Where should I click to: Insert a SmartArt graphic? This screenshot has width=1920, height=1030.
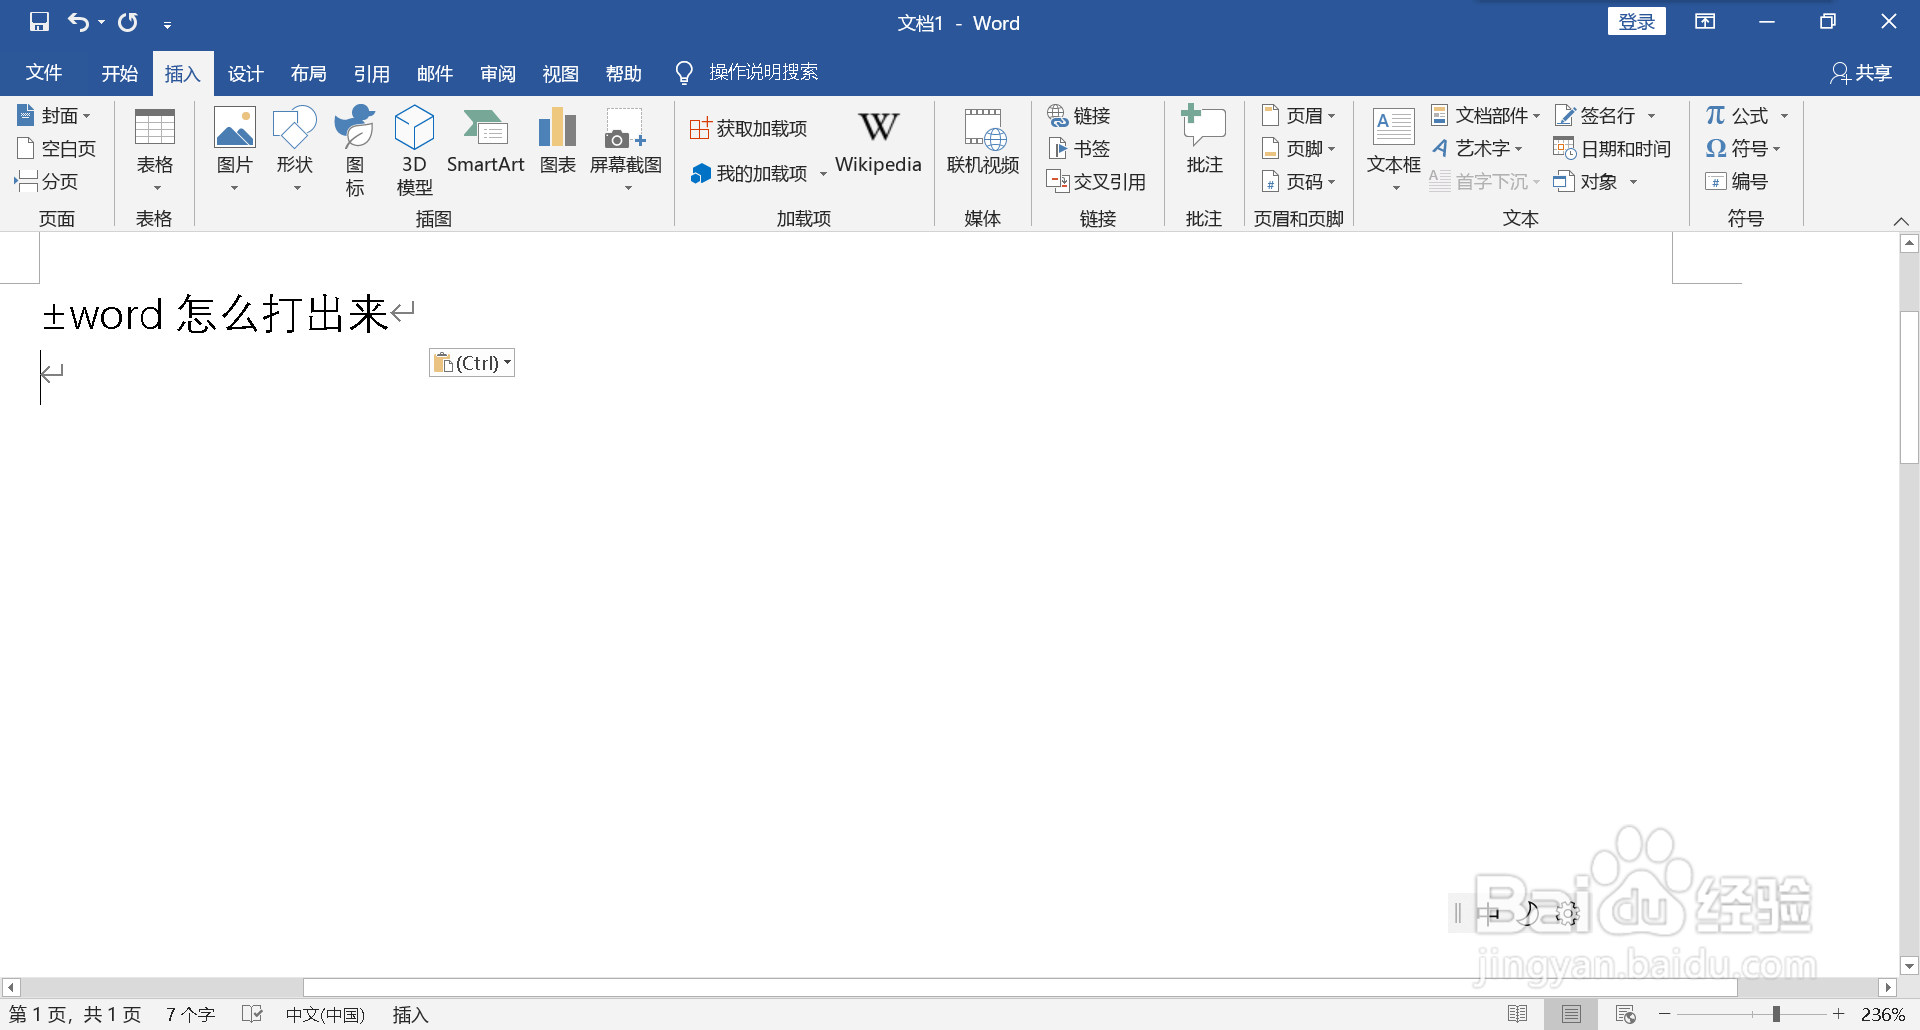pyautogui.click(x=485, y=142)
